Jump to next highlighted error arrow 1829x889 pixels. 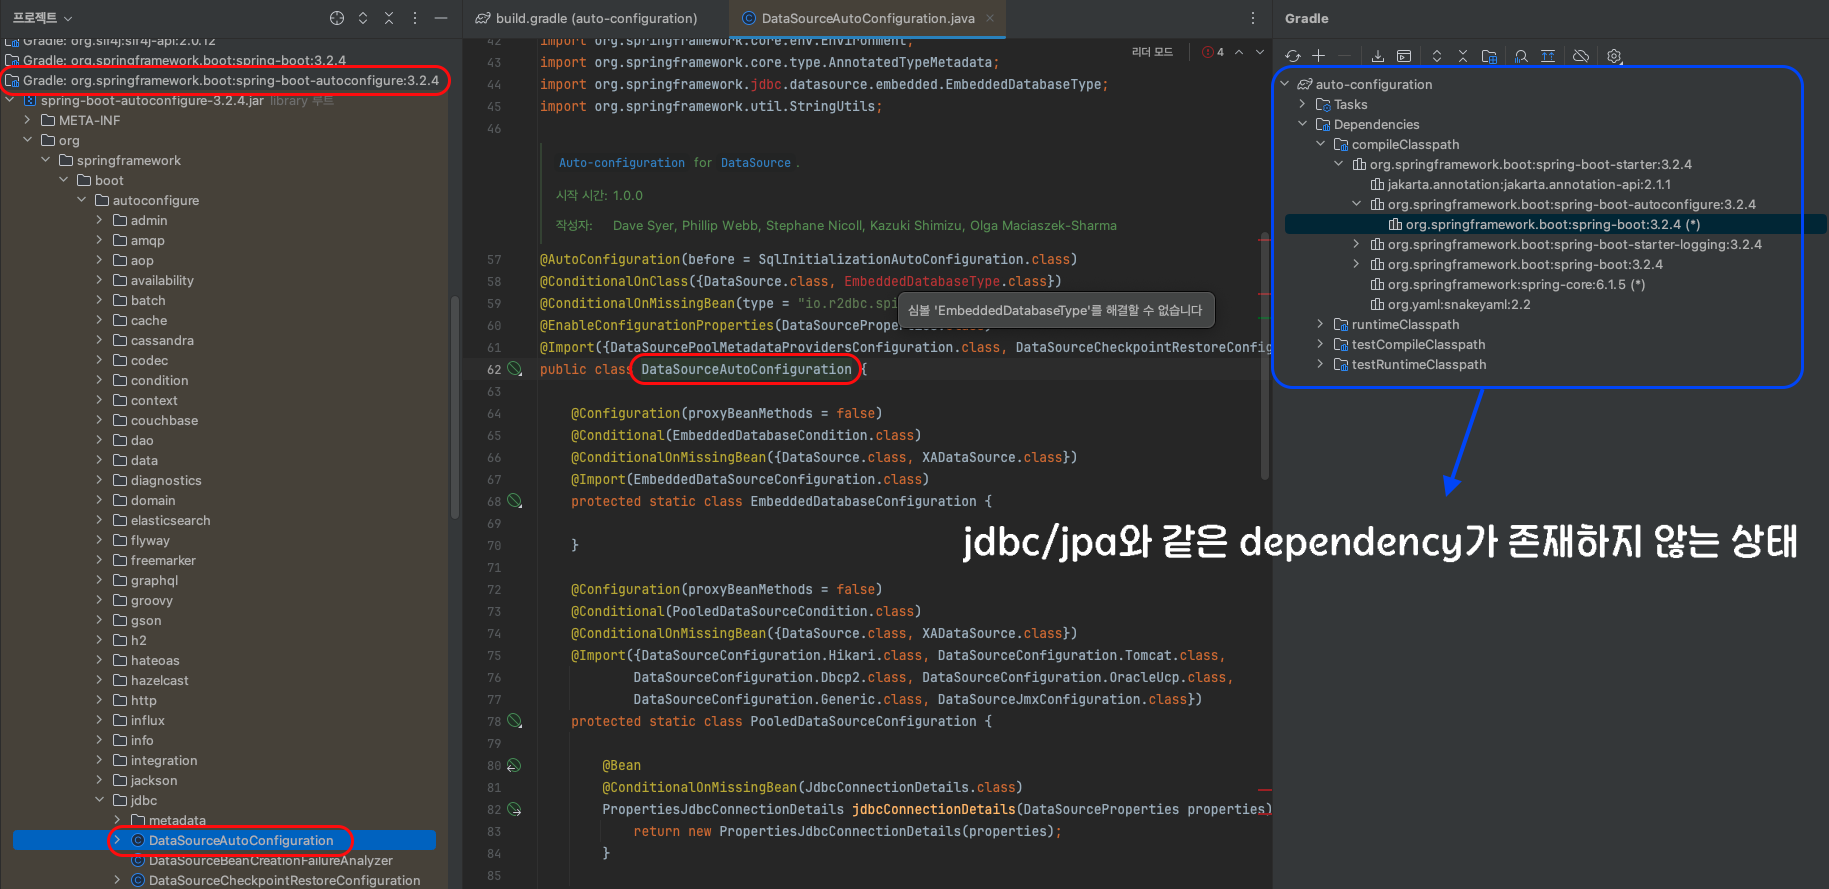(x=1260, y=52)
